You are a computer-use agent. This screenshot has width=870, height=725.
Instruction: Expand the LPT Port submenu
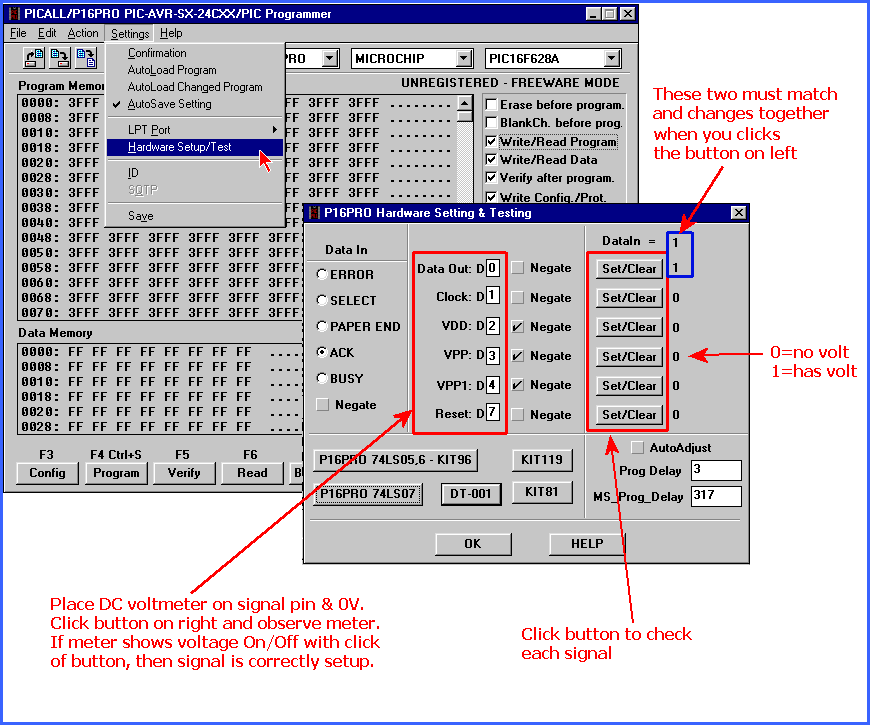194,130
